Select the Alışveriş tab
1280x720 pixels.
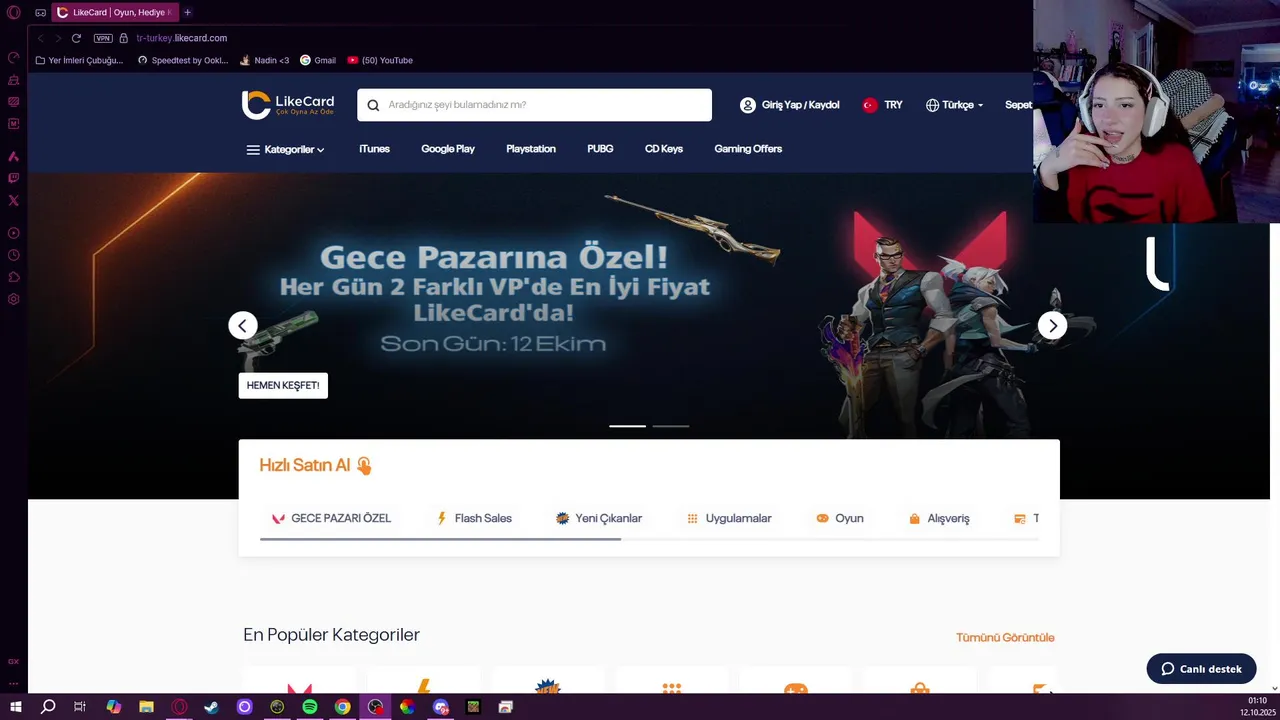(939, 518)
